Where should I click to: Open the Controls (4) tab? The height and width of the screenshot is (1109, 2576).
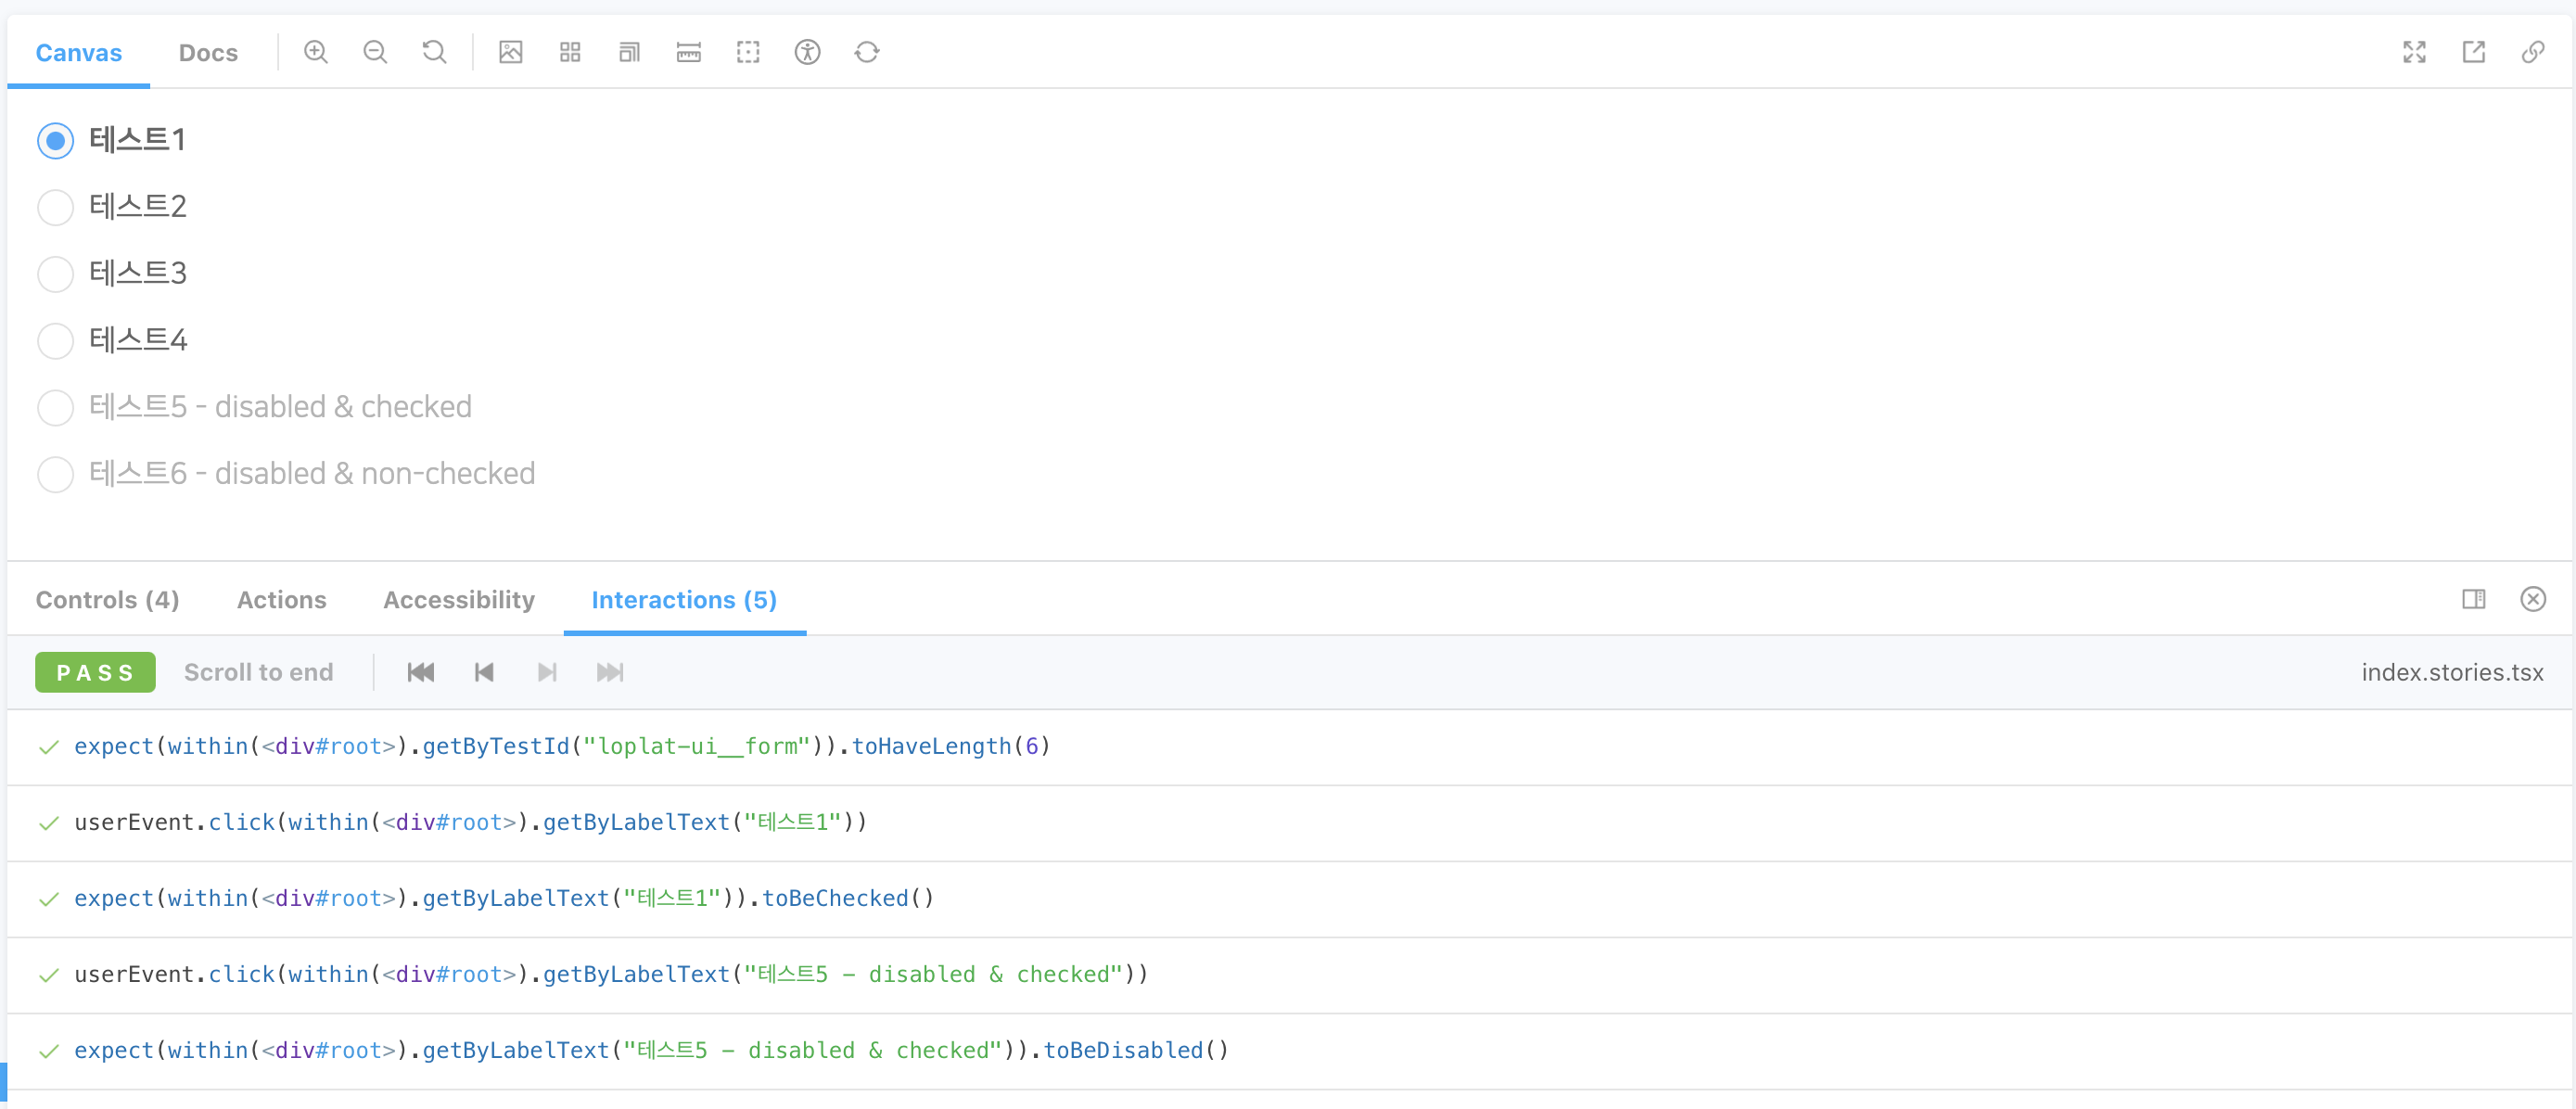107,599
